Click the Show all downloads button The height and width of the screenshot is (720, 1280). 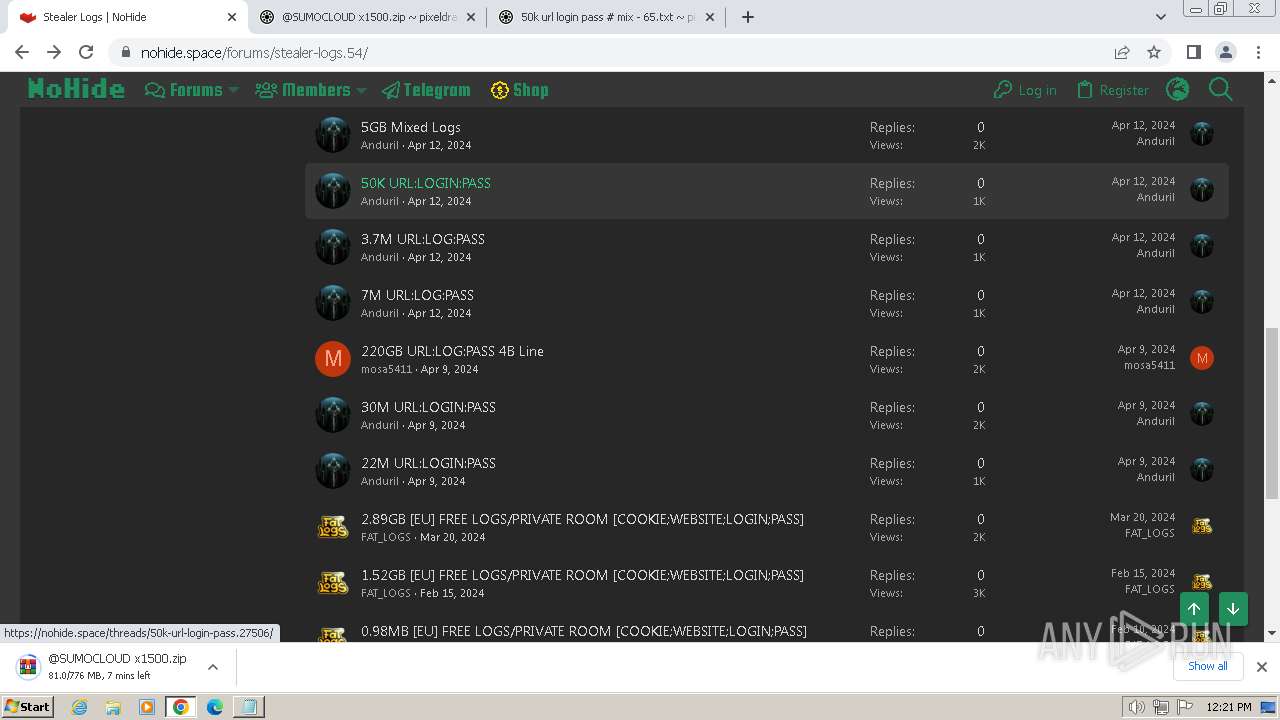[1208, 666]
